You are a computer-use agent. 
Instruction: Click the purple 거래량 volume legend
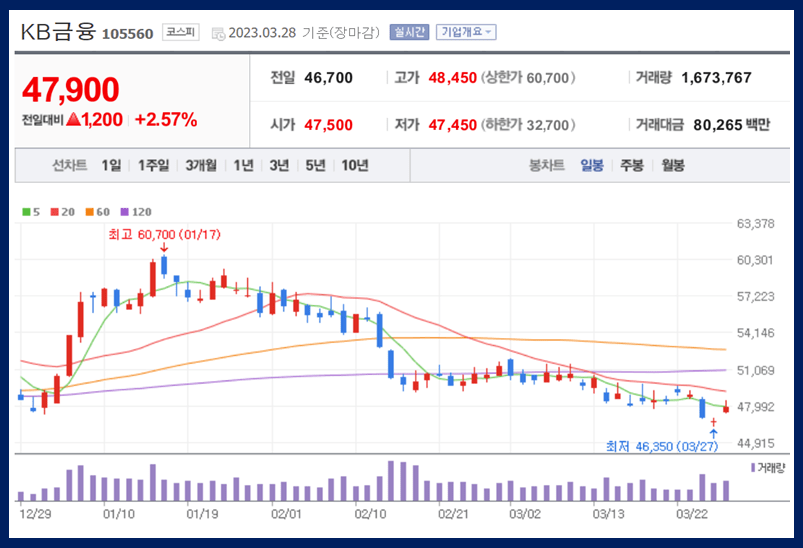pyautogui.click(x=768, y=468)
